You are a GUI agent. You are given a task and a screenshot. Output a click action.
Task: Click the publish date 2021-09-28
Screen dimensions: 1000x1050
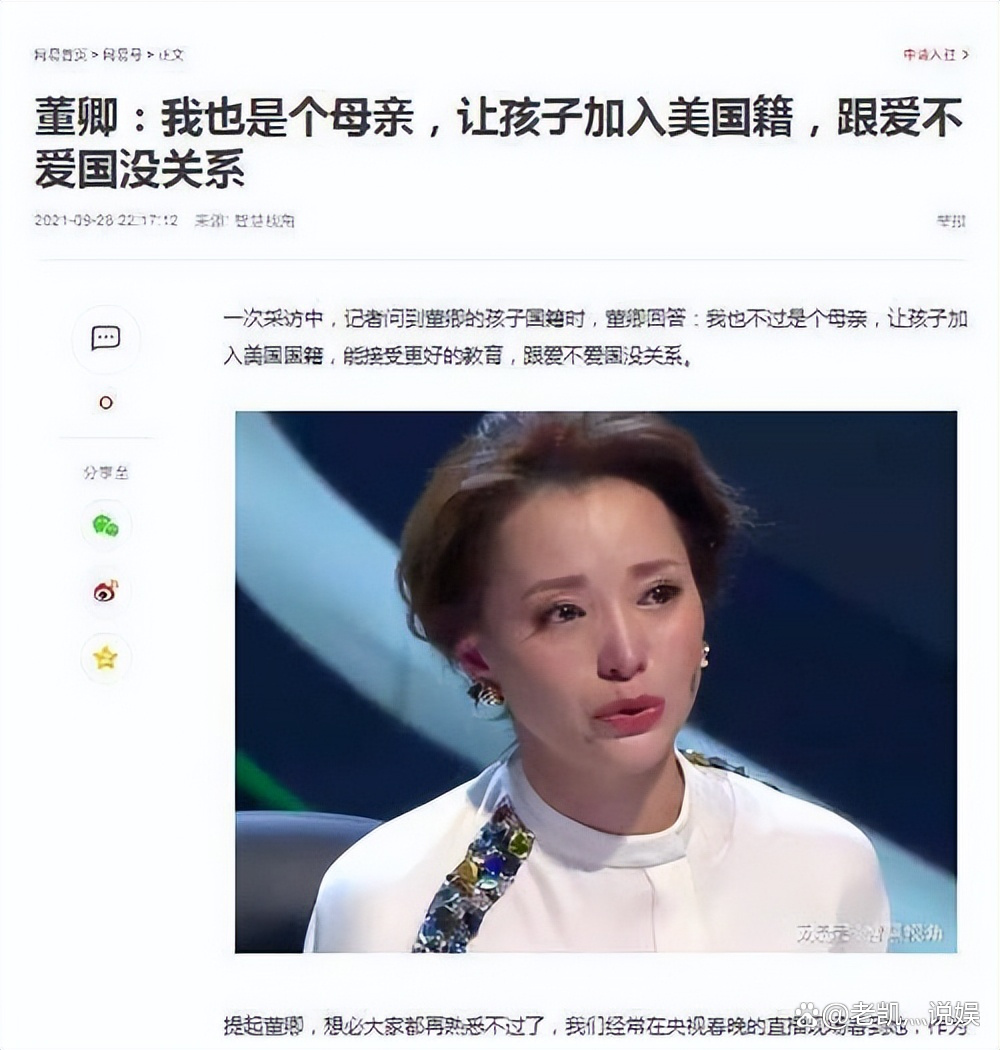74,220
